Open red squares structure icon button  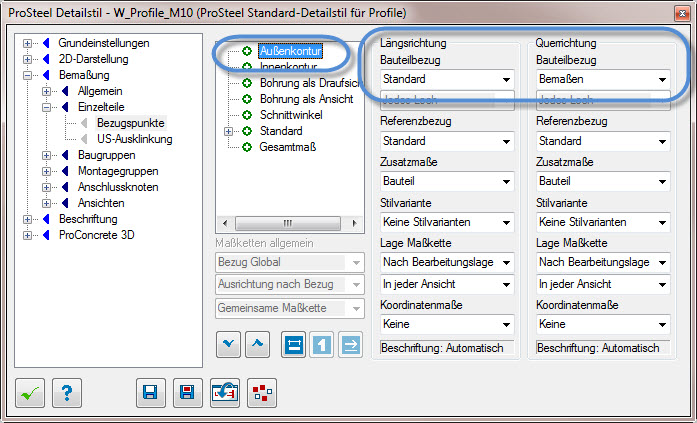[x=262, y=393]
